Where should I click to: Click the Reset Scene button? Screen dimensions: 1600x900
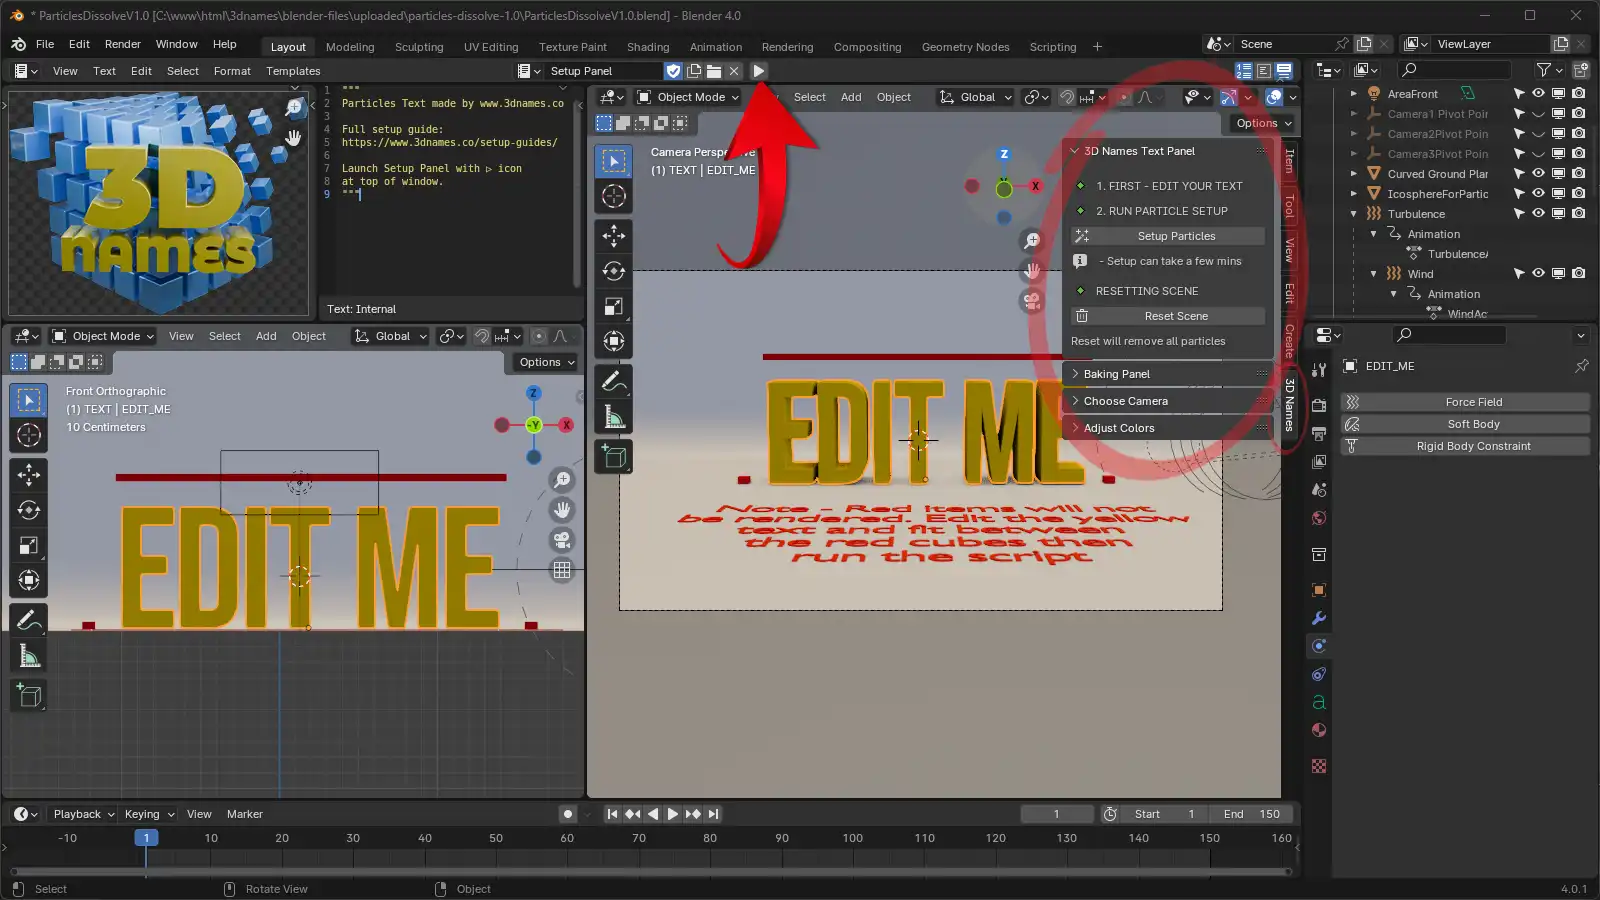point(1168,316)
